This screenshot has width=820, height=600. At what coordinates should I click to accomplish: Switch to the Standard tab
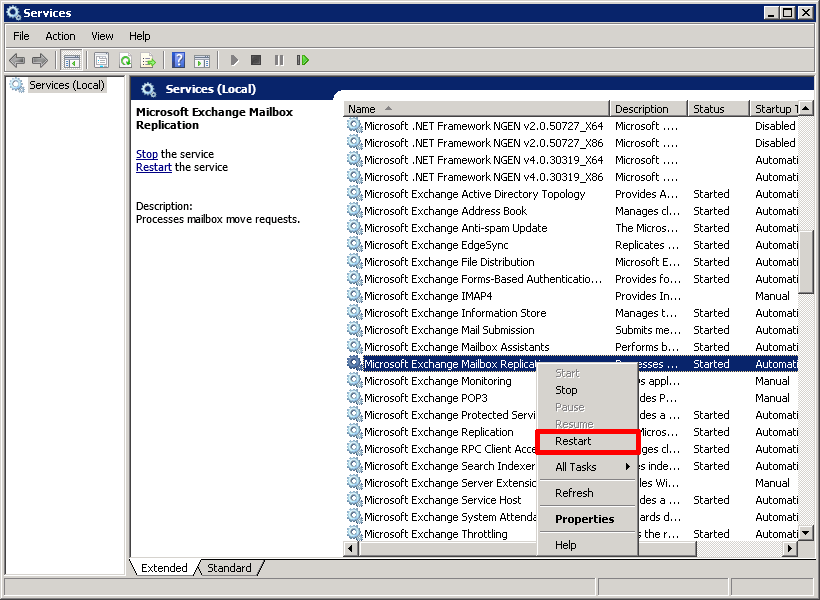[229, 568]
